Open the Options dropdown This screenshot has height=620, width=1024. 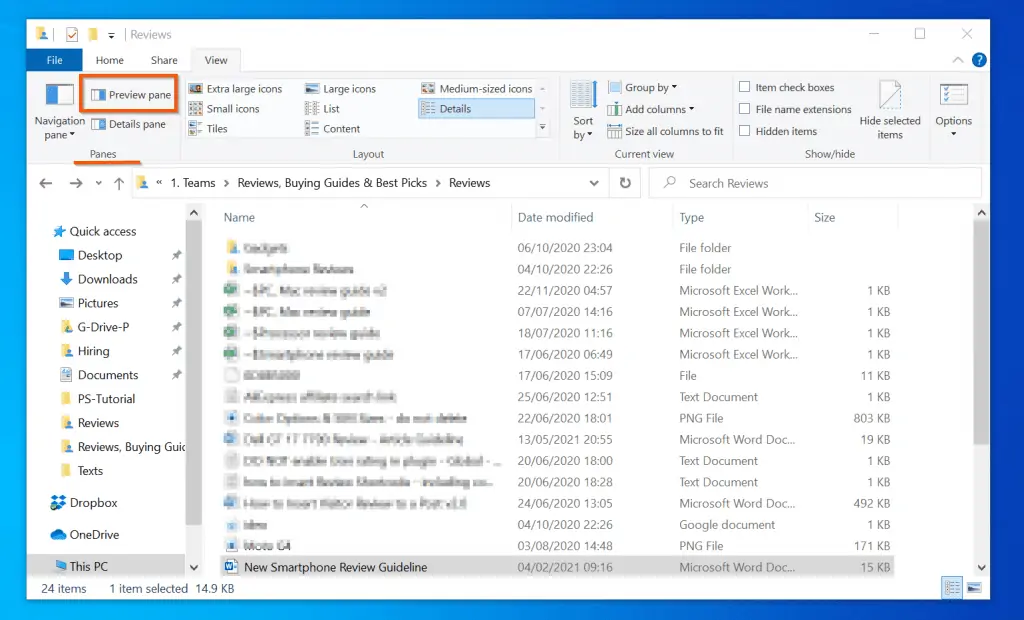pyautogui.click(x=953, y=110)
